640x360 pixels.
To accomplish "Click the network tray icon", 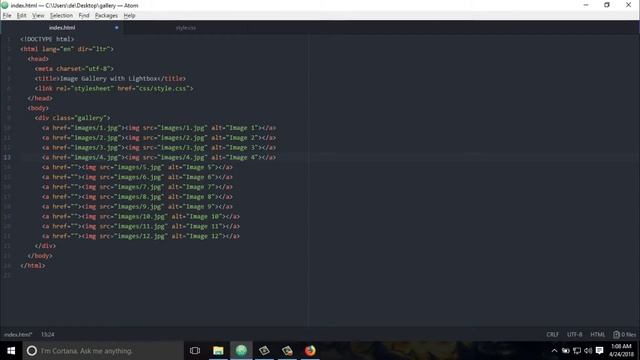I will click(577, 351).
